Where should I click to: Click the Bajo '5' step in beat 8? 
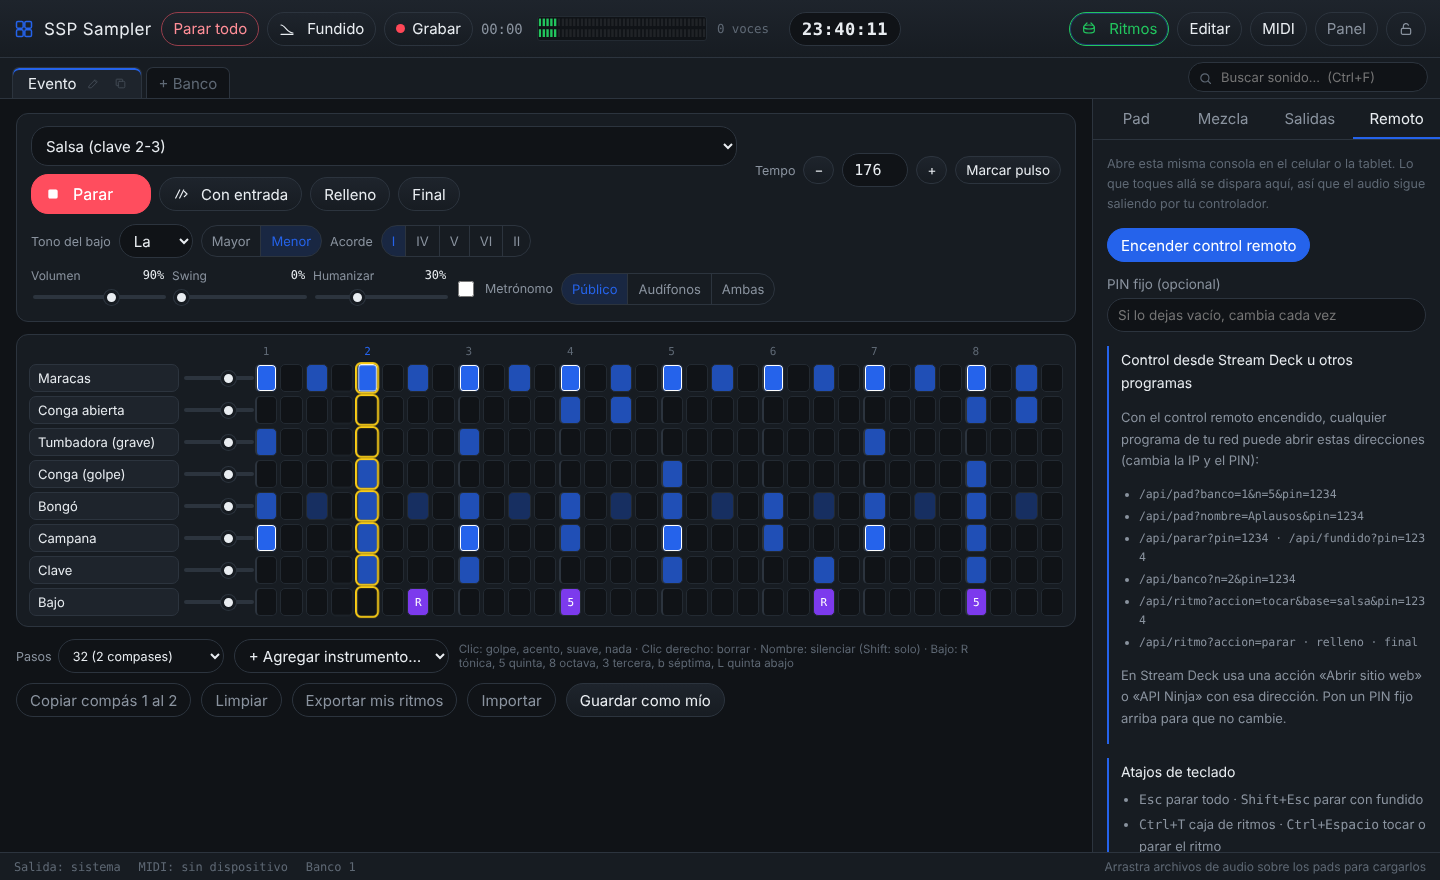[x=976, y=602]
